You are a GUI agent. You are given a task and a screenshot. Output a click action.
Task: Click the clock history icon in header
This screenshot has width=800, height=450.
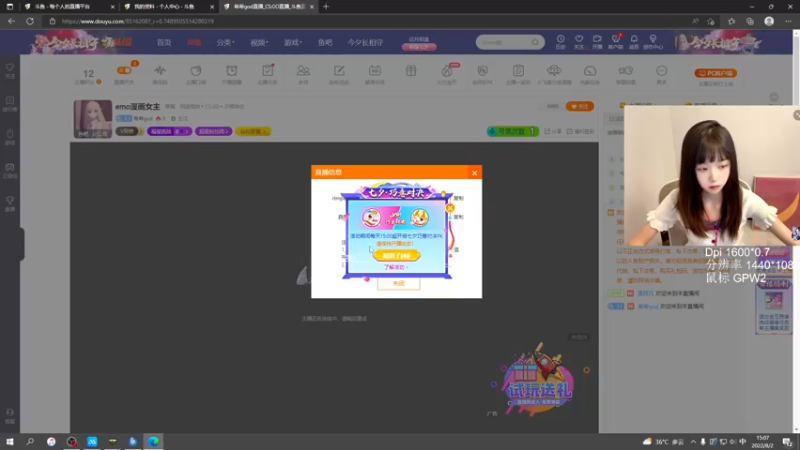tap(560, 39)
